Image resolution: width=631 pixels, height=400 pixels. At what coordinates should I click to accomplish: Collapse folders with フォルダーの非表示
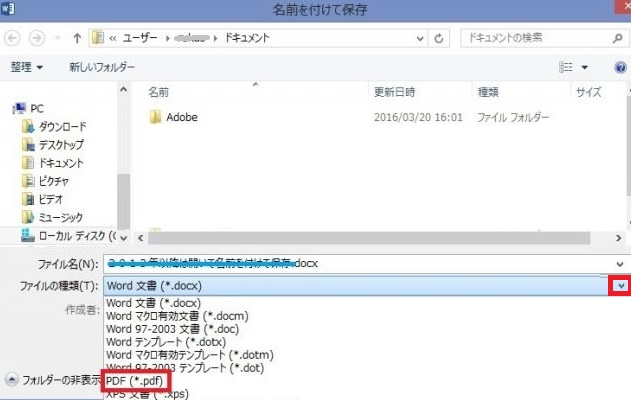(x=53, y=380)
